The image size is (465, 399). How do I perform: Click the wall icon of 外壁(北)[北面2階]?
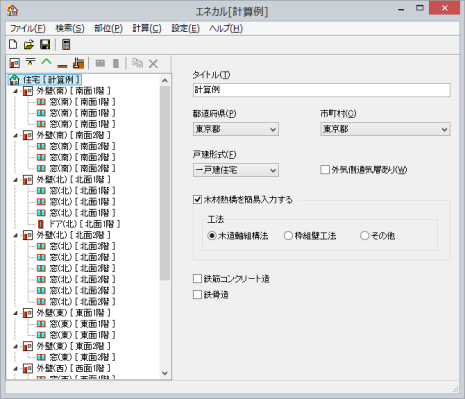28,235
